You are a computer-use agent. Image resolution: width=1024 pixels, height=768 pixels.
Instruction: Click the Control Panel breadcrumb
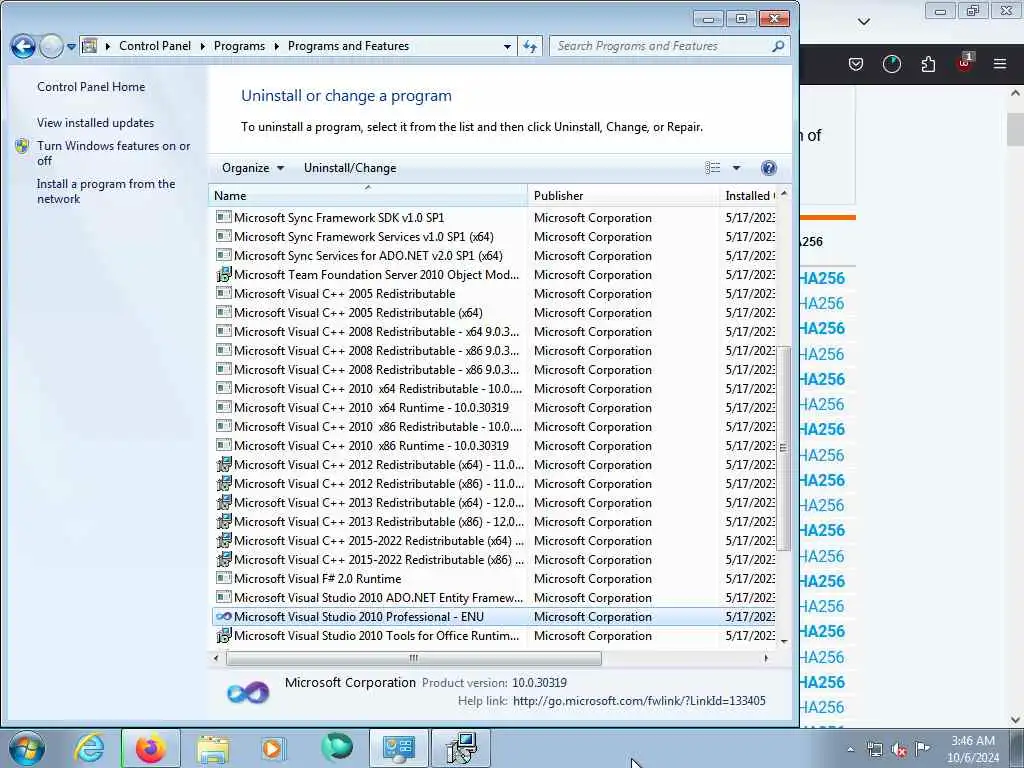pos(155,46)
